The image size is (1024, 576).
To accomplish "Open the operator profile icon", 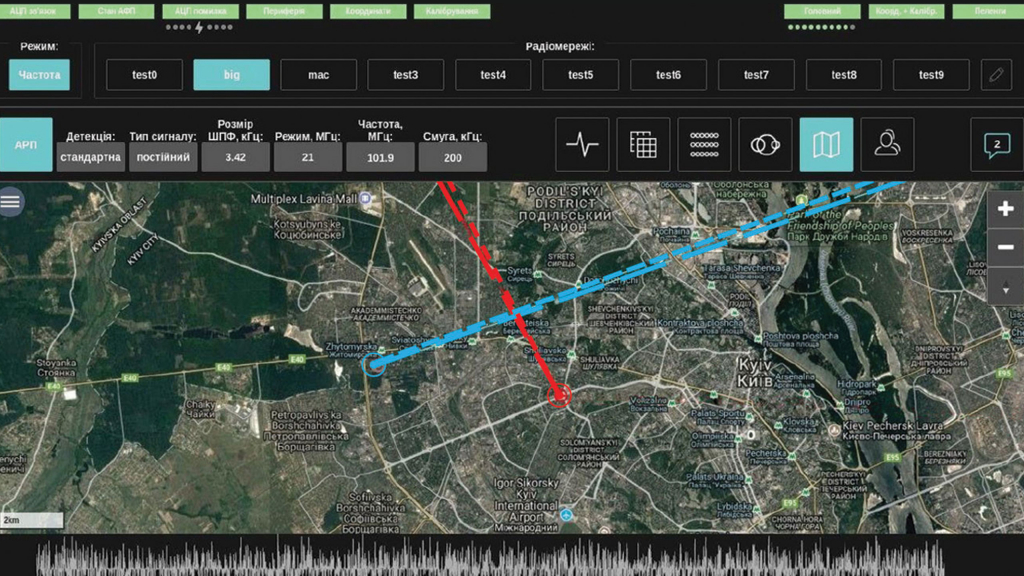I will point(887,145).
